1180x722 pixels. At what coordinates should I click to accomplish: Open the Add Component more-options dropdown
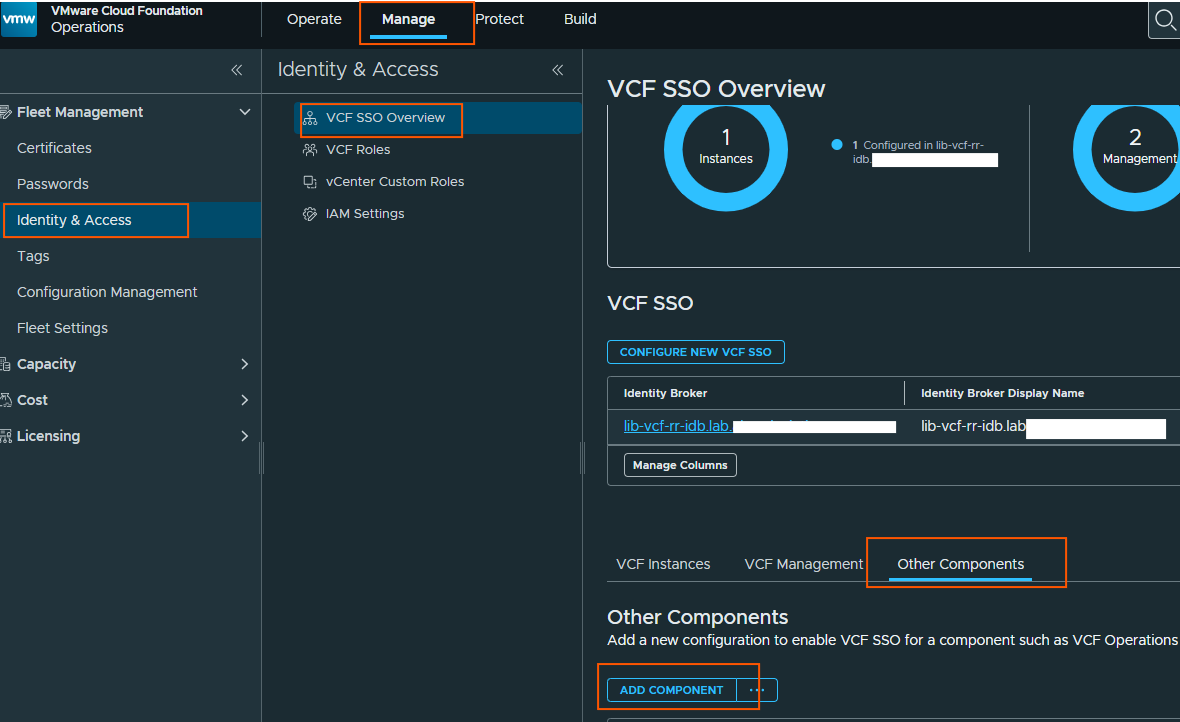(757, 690)
